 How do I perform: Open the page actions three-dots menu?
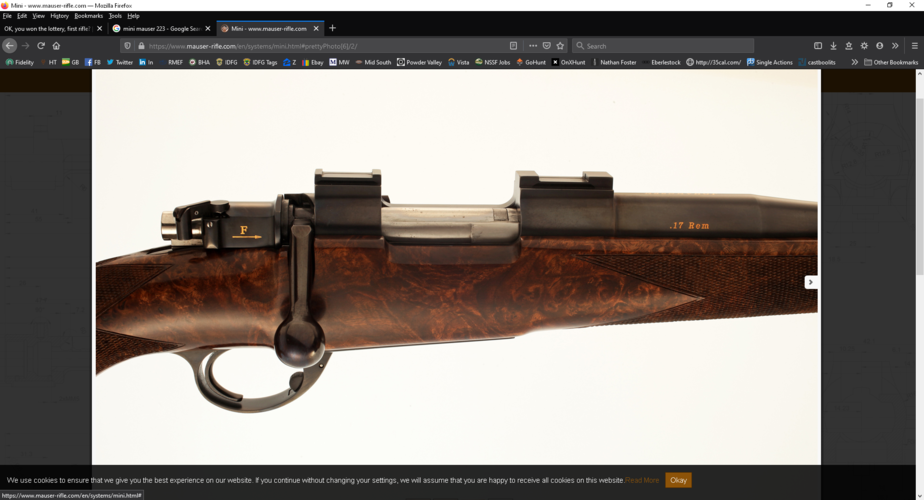533,46
